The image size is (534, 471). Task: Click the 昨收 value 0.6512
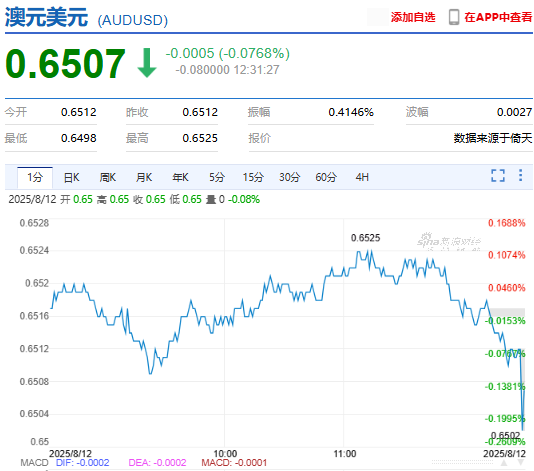pos(200,112)
